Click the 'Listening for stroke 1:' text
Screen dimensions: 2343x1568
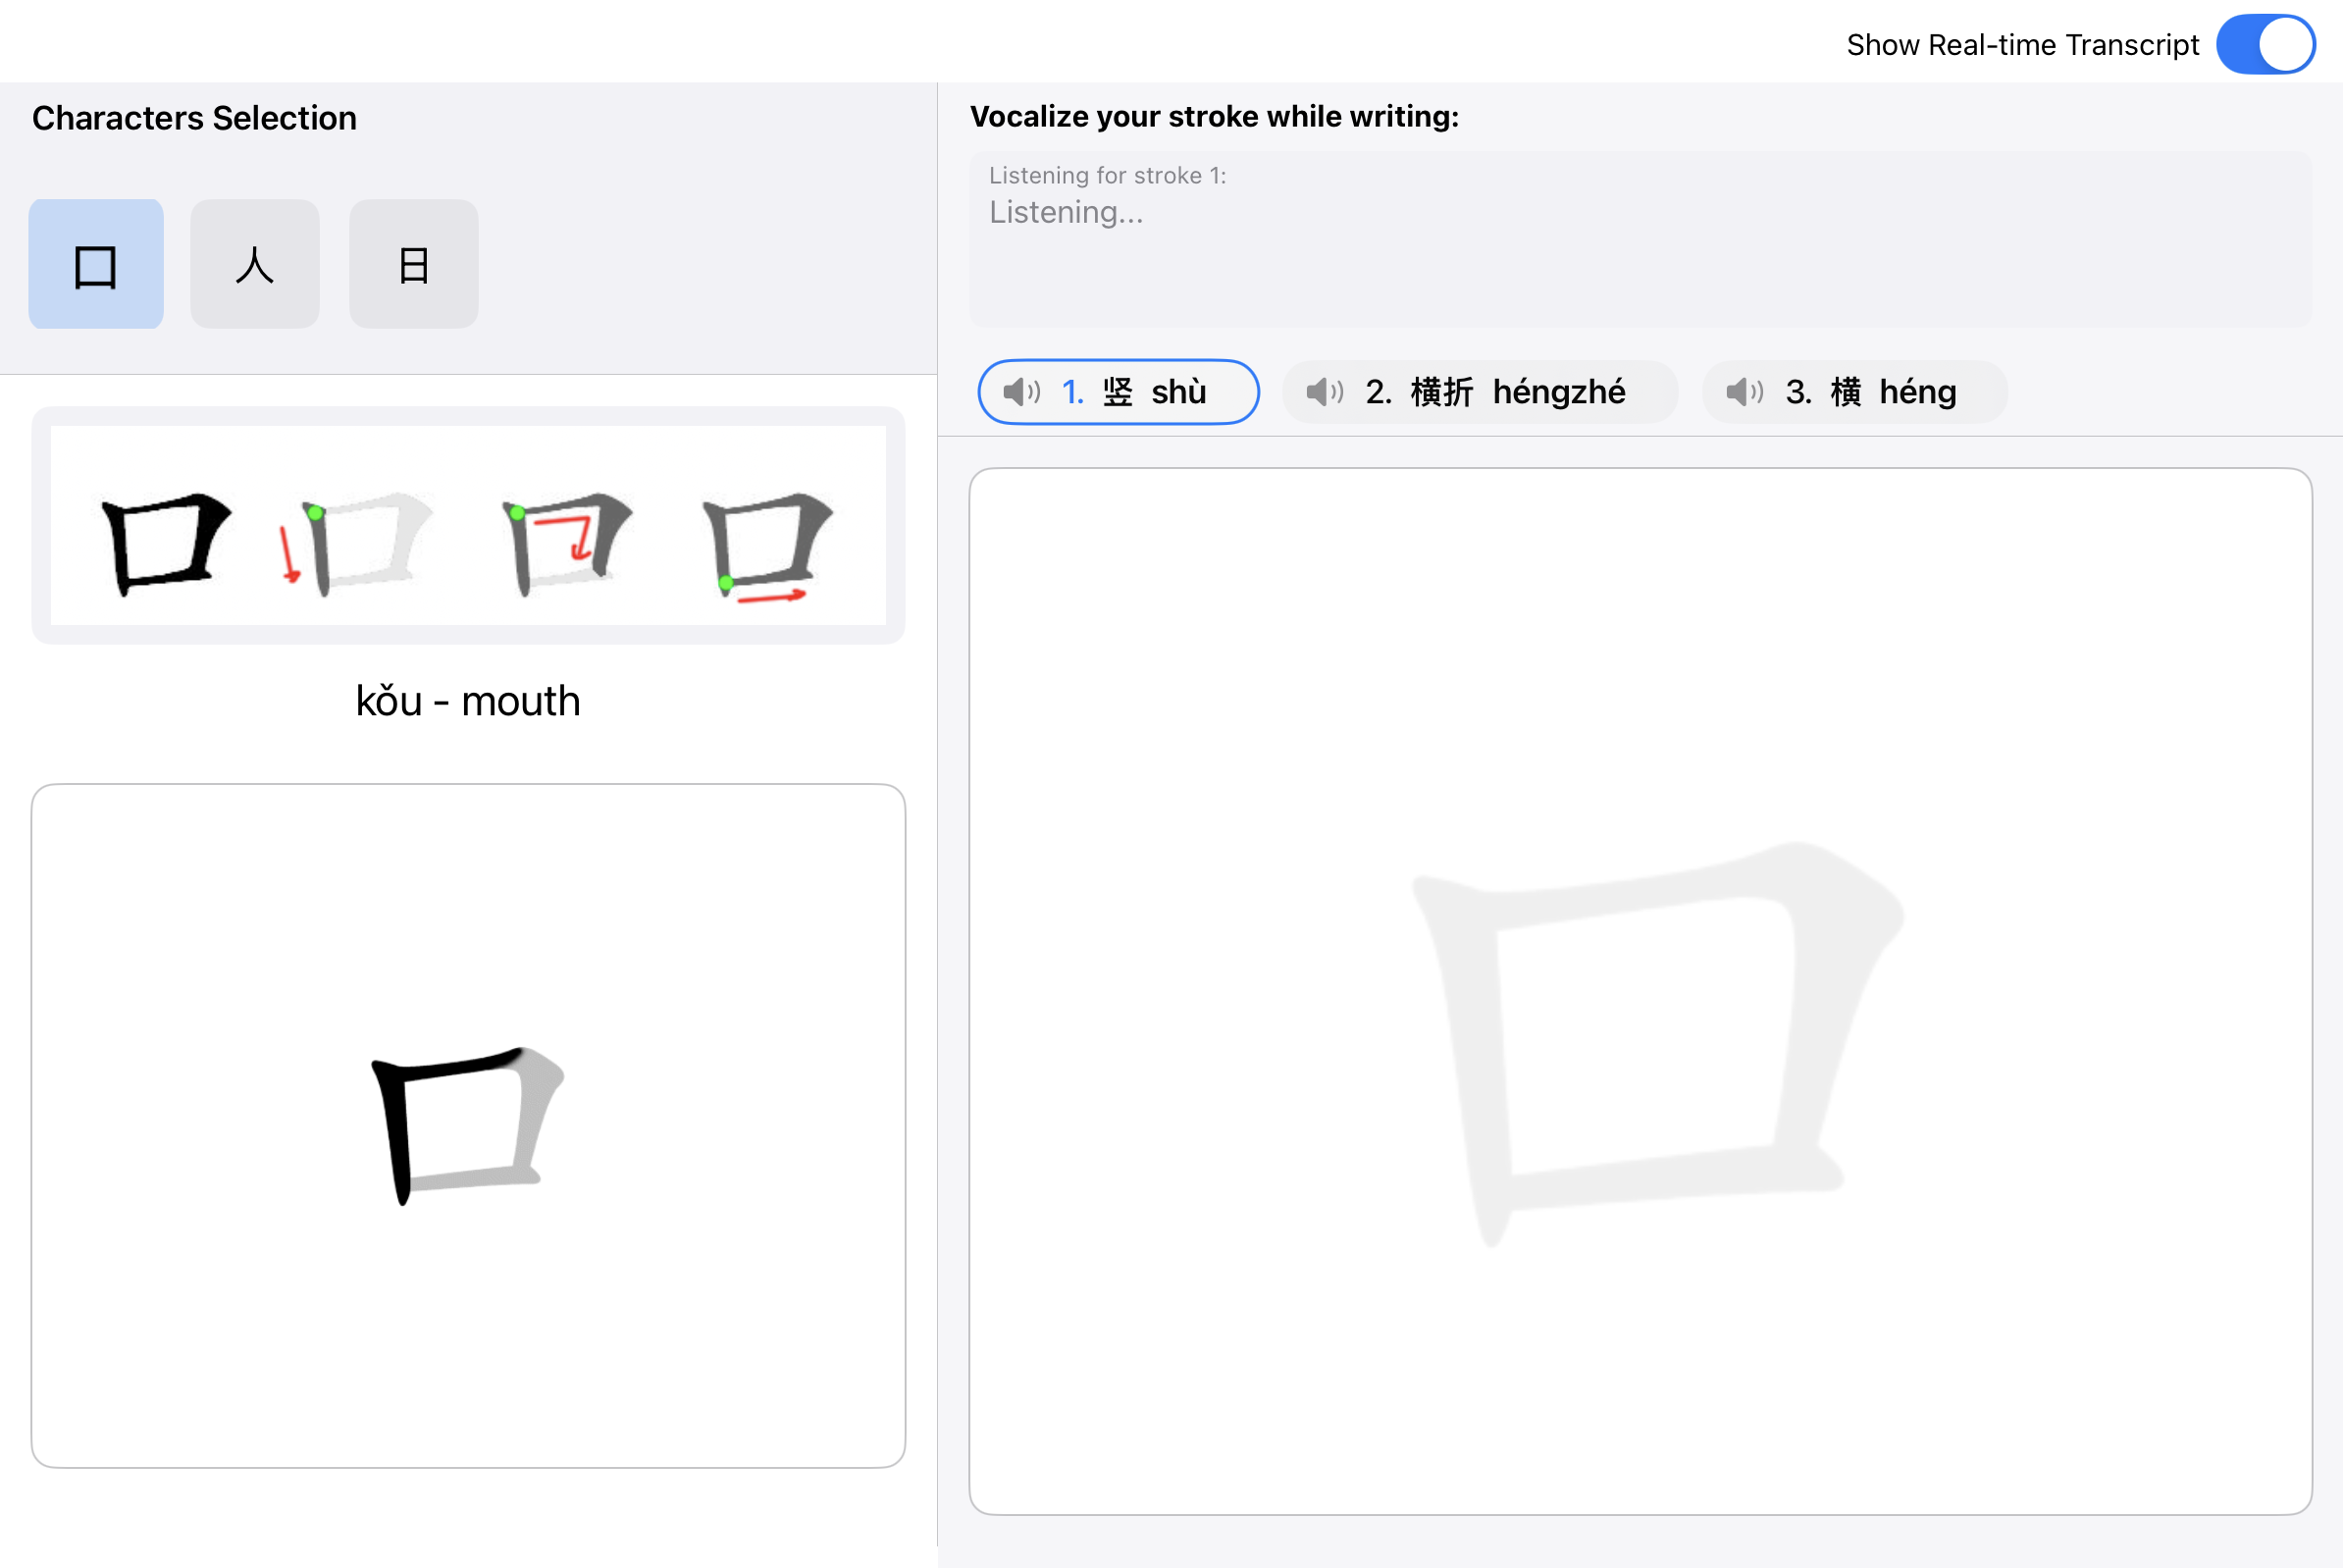1107,175
